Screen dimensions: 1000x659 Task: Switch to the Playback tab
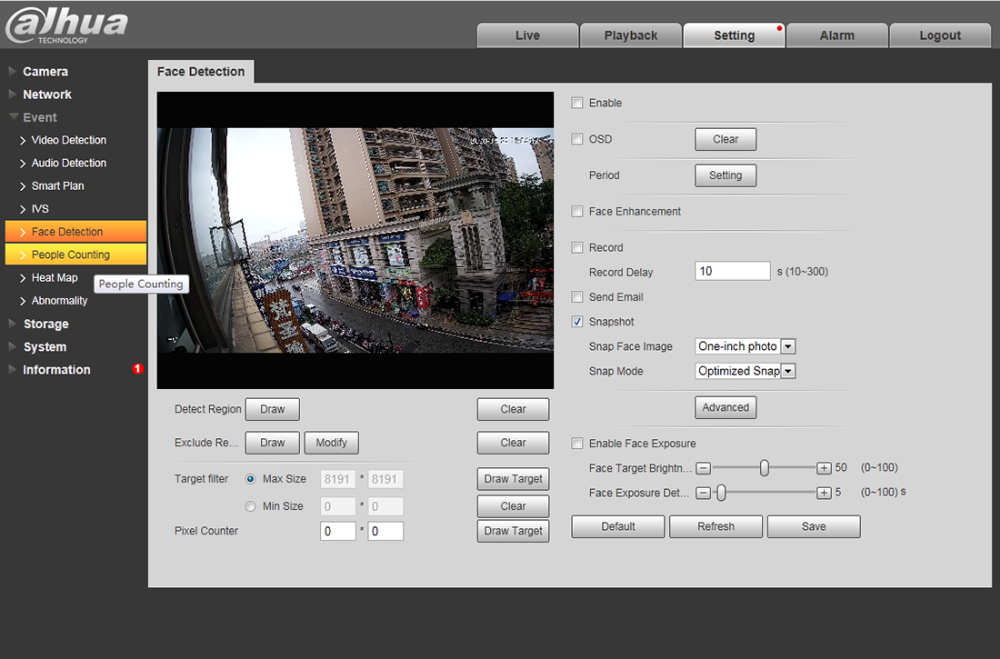(630, 35)
